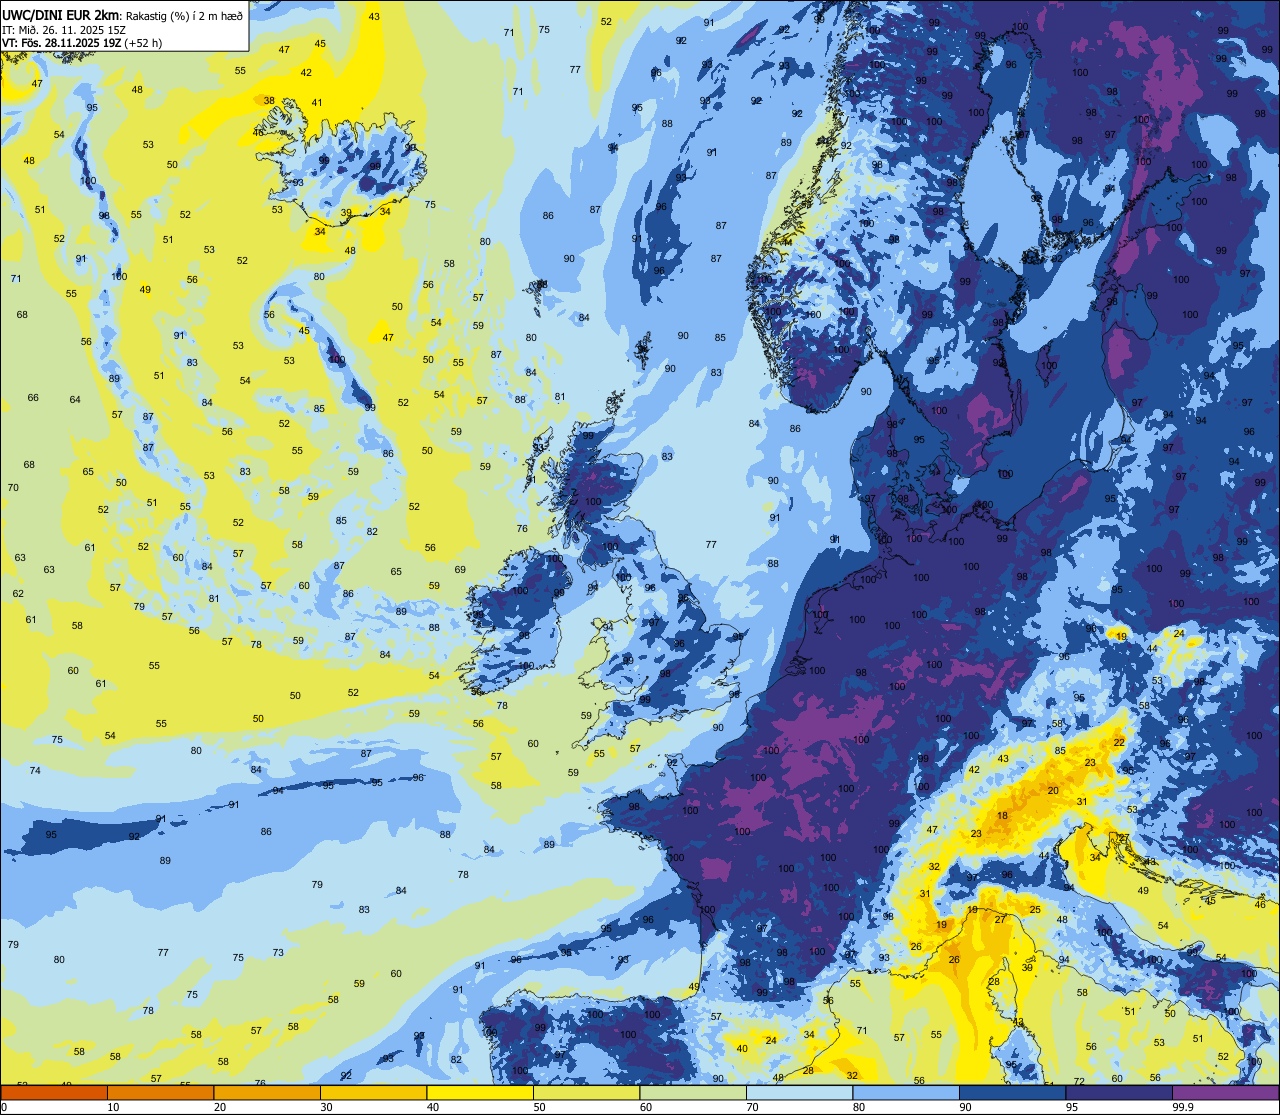The image size is (1280, 1115).
Task: Click the 70–80% light blue legend swatch
Action: [x=799, y=1092]
